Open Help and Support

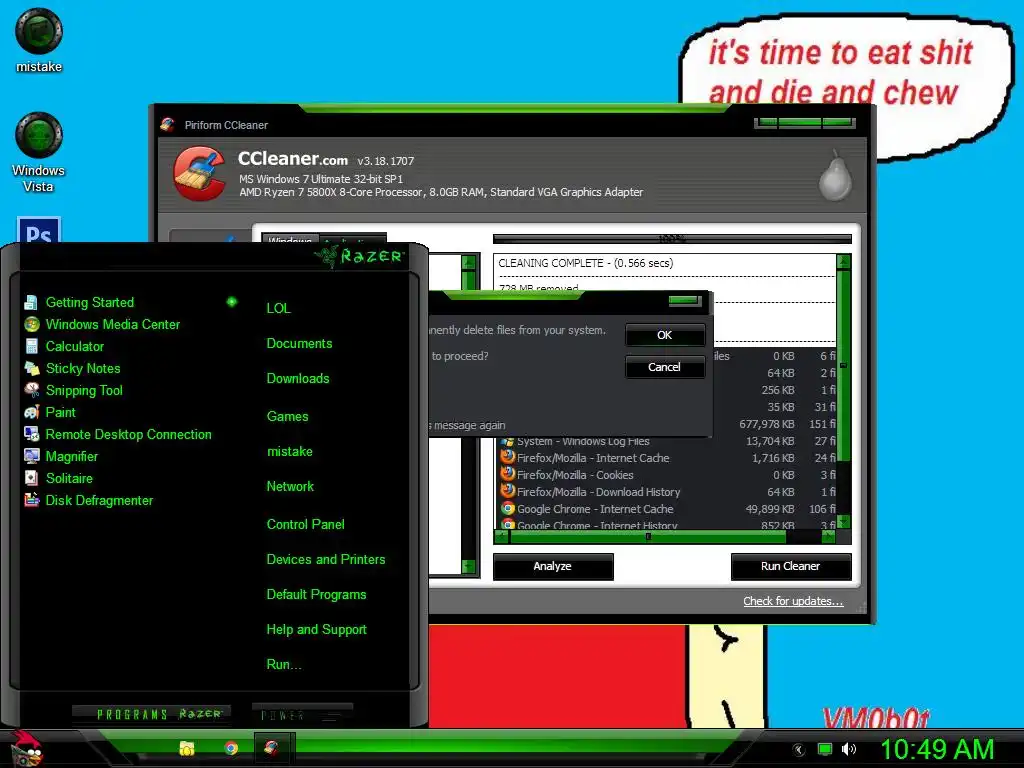click(x=316, y=630)
